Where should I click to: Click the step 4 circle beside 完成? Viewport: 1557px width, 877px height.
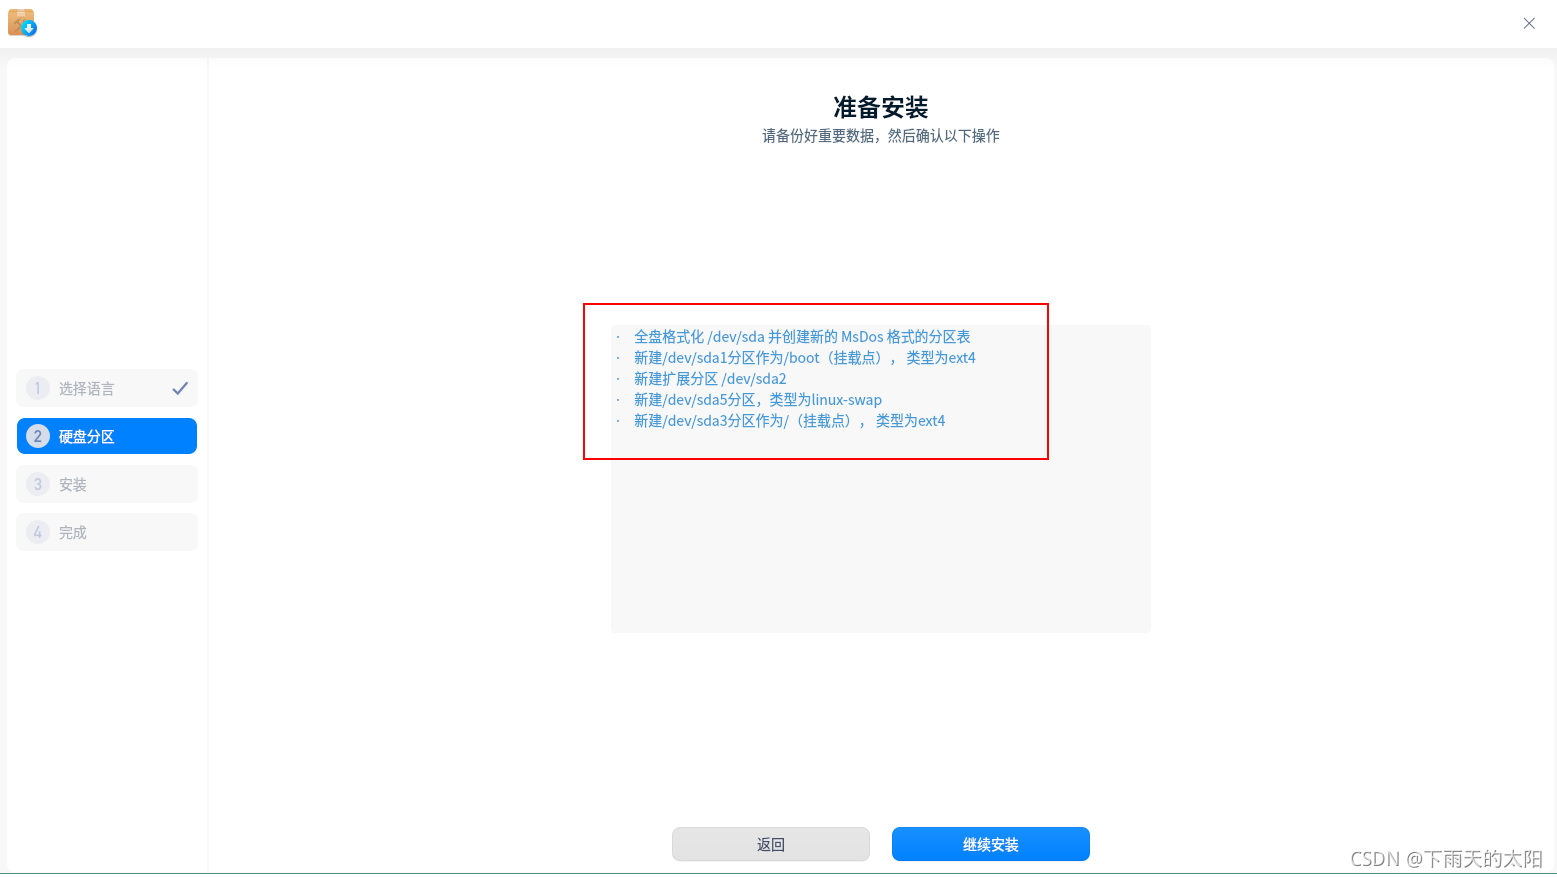tap(37, 532)
